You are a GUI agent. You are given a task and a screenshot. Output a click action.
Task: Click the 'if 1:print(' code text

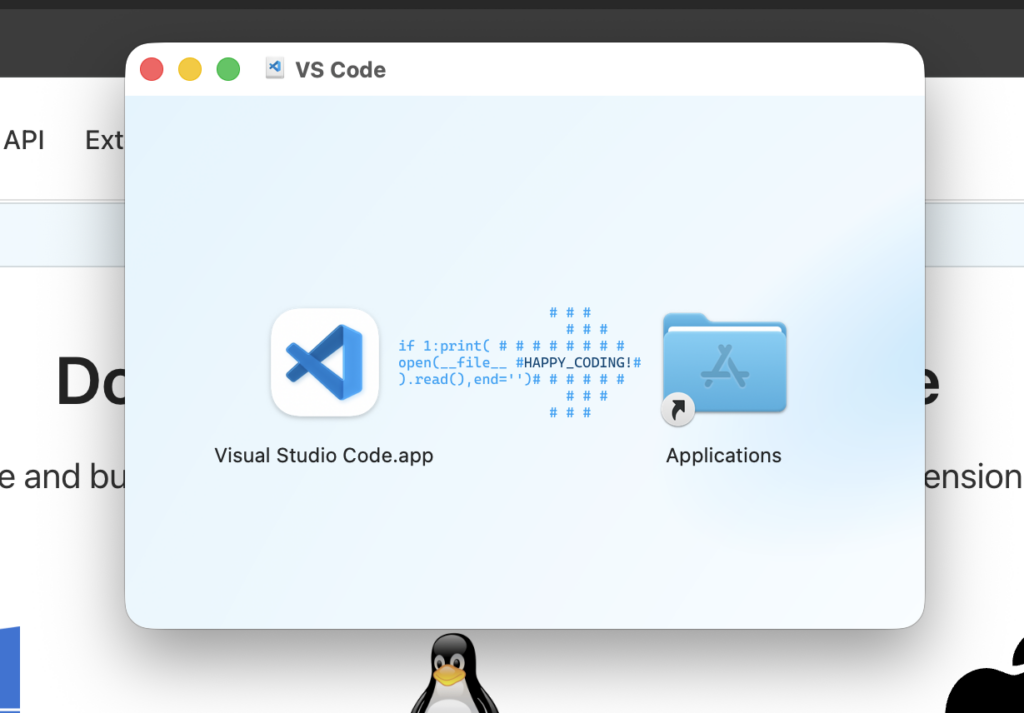[444, 346]
